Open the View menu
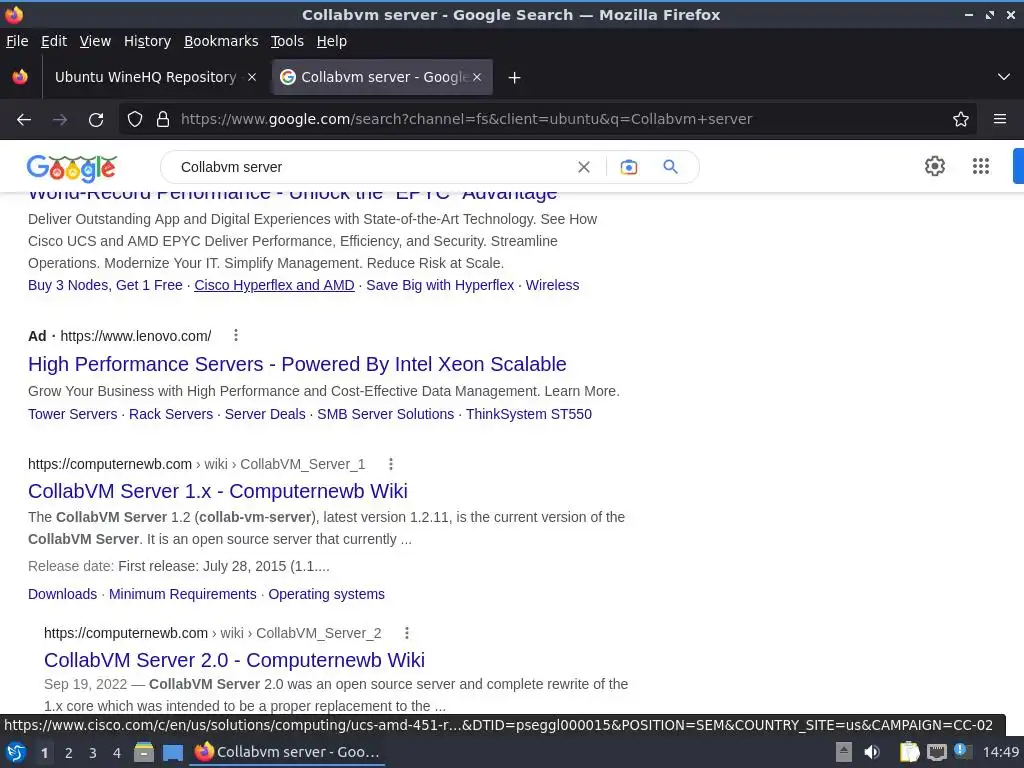The image size is (1024, 768). [95, 41]
